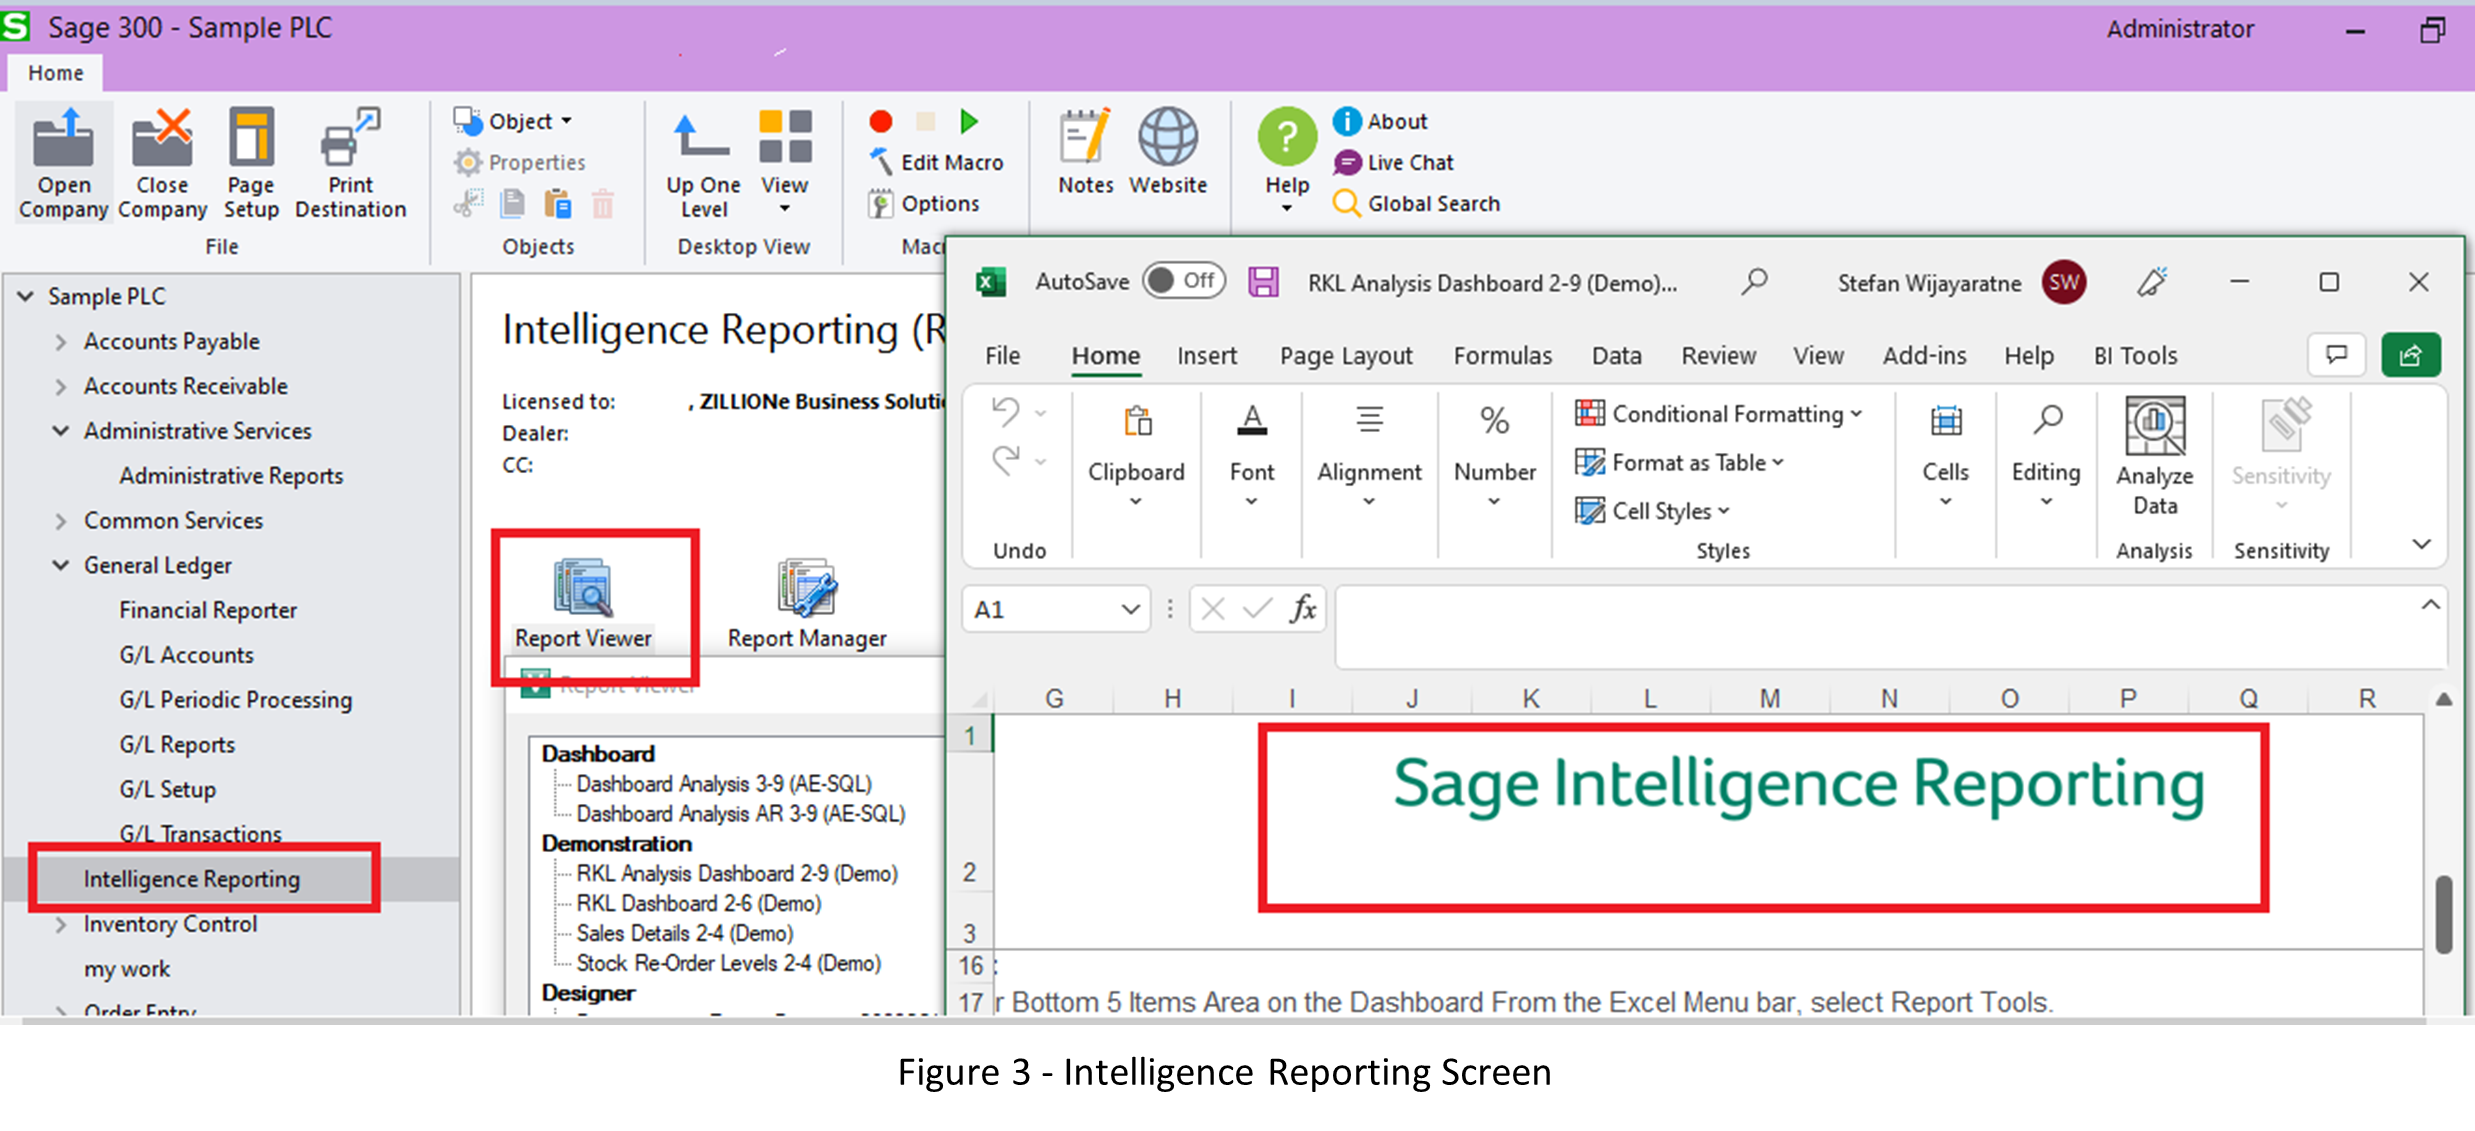The height and width of the screenshot is (1131, 2475).
Task: Run macro with green play icon
Action: [x=969, y=122]
